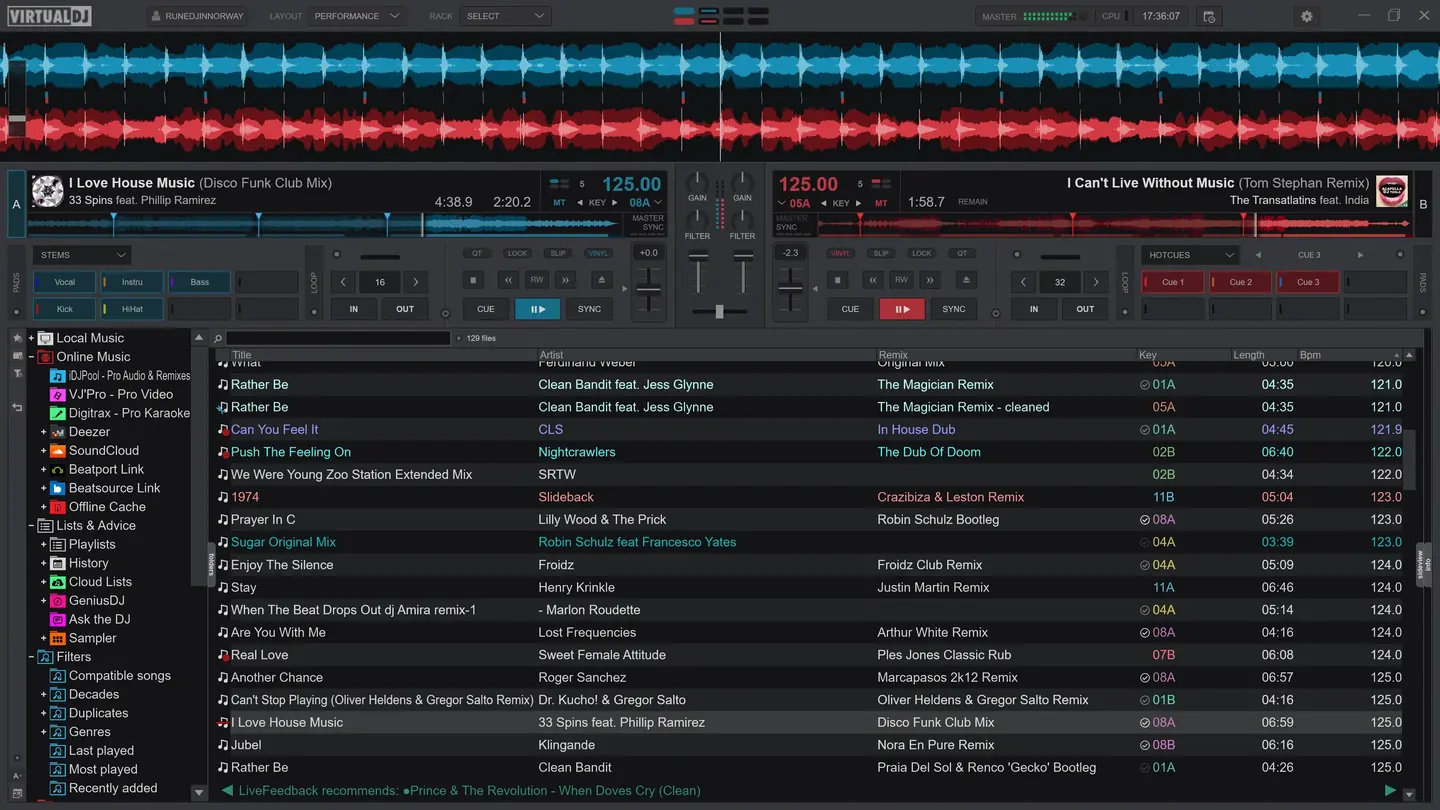
Task: Toggle the Vocal stem pad
Action: (x=65, y=282)
